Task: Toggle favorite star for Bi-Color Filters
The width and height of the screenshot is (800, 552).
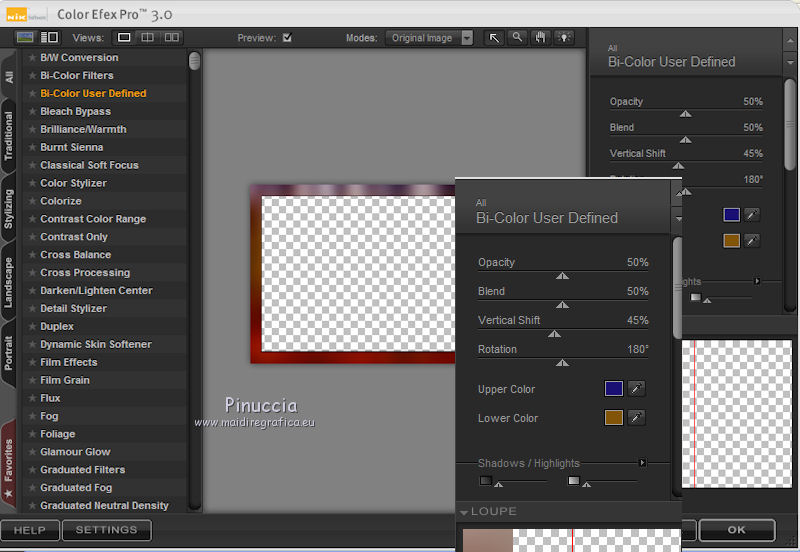Action: [32, 76]
